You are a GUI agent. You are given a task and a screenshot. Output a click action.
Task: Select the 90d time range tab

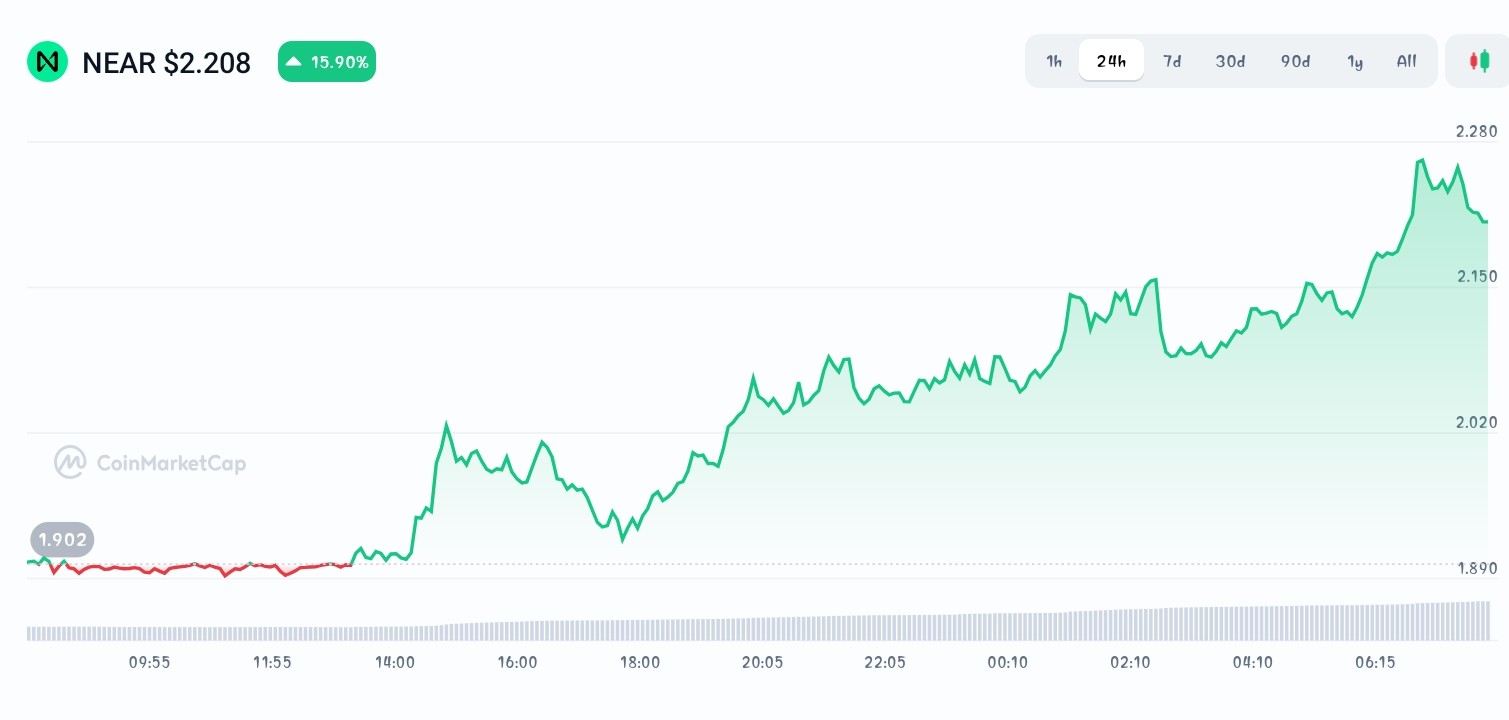(x=1295, y=61)
